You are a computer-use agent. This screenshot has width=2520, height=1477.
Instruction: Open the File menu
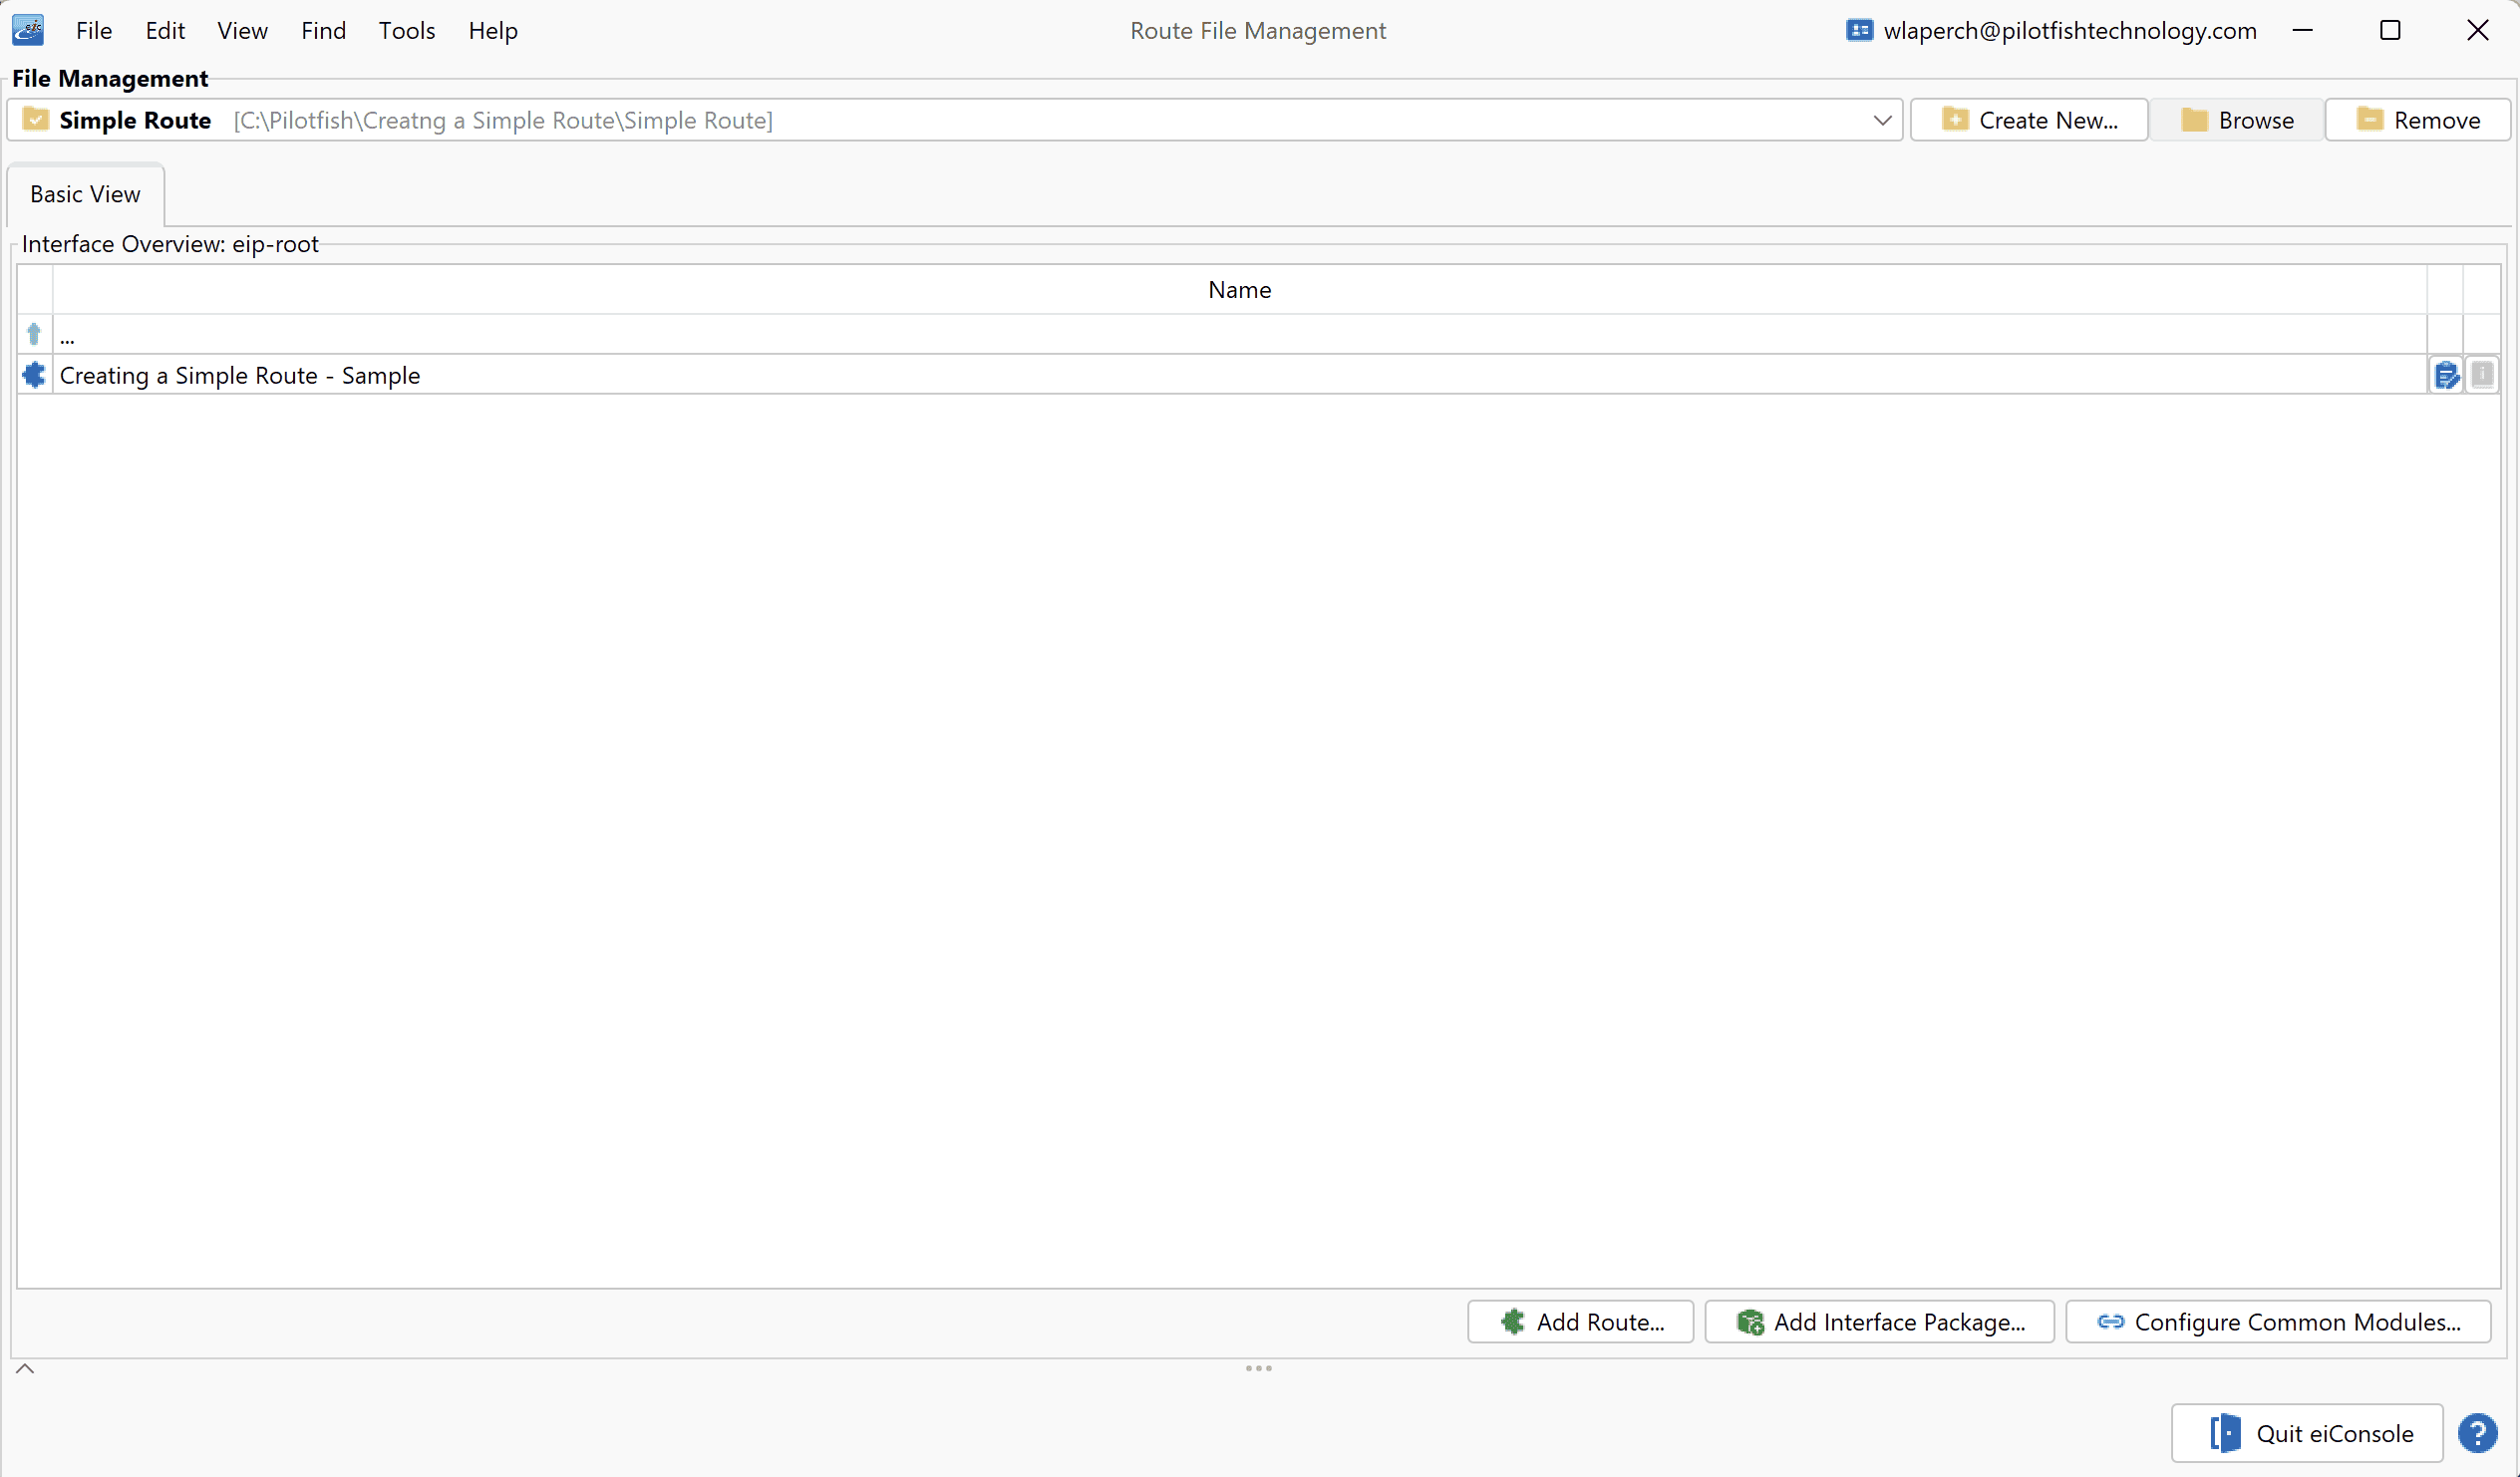point(94,31)
